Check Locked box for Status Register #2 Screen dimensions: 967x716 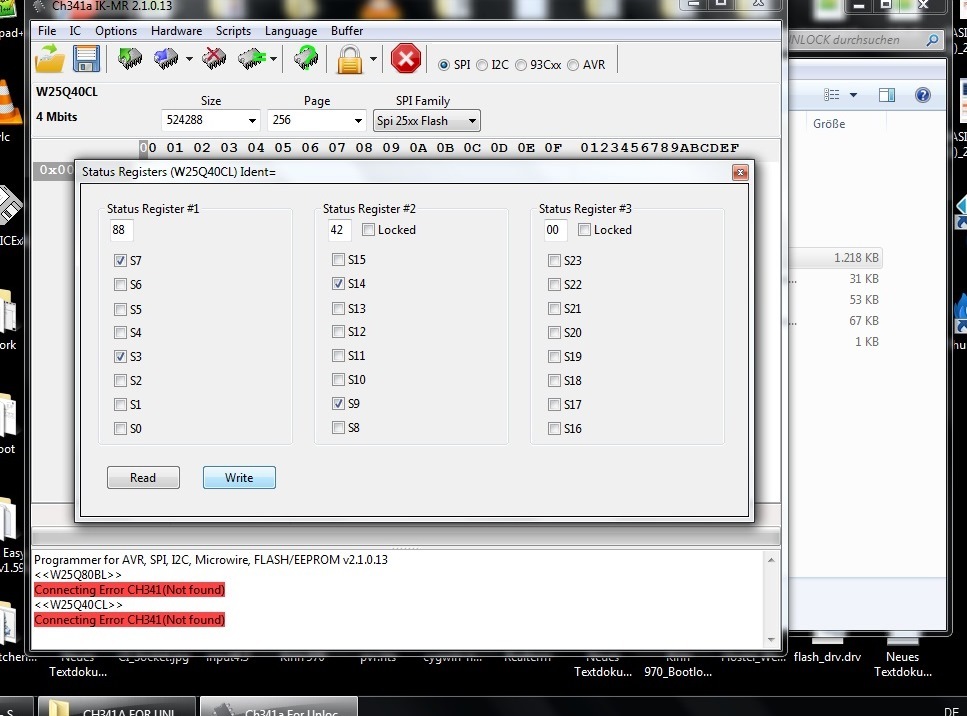tap(368, 229)
